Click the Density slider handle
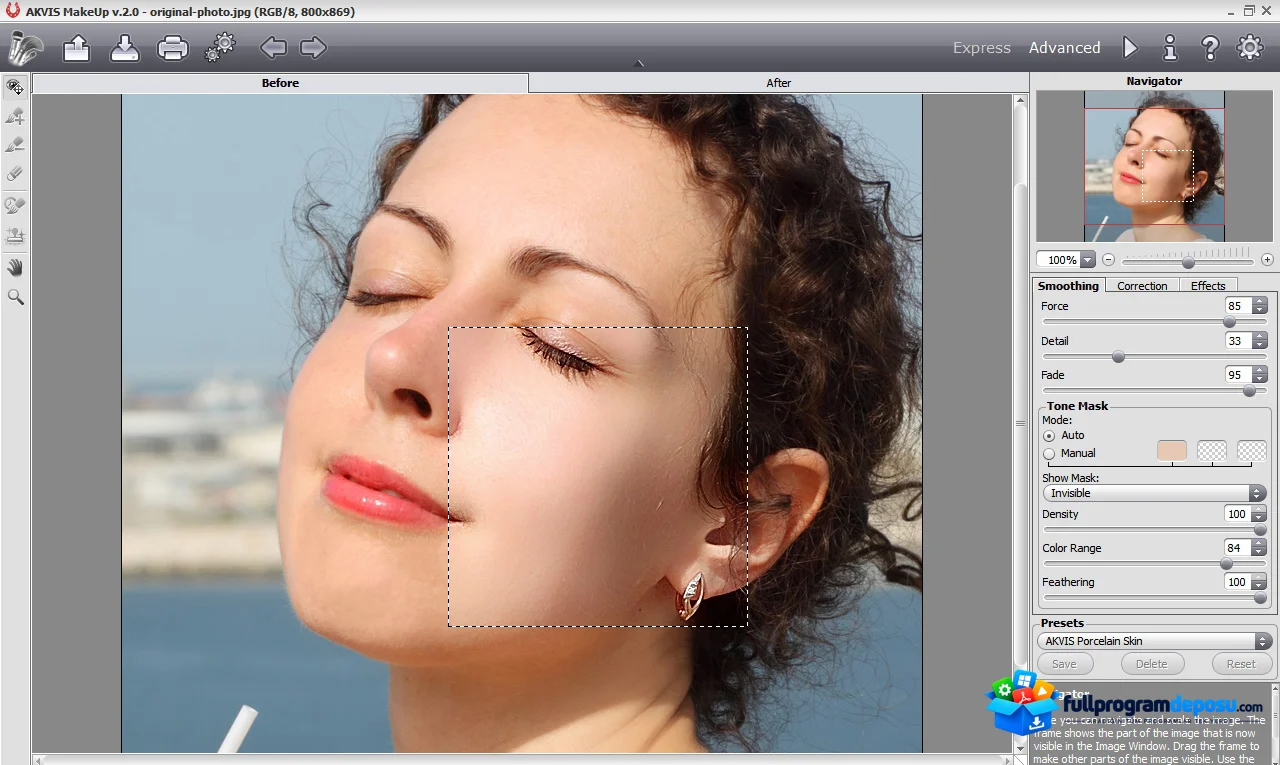This screenshot has width=1280, height=765. [1260, 530]
